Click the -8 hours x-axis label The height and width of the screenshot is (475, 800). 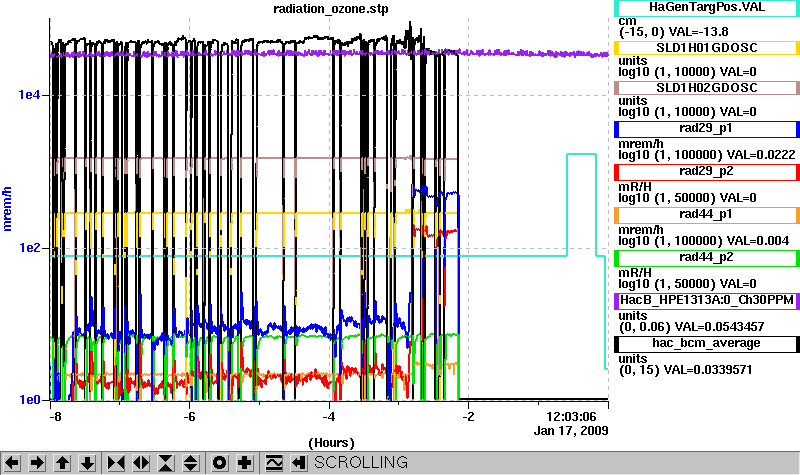click(x=55, y=416)
